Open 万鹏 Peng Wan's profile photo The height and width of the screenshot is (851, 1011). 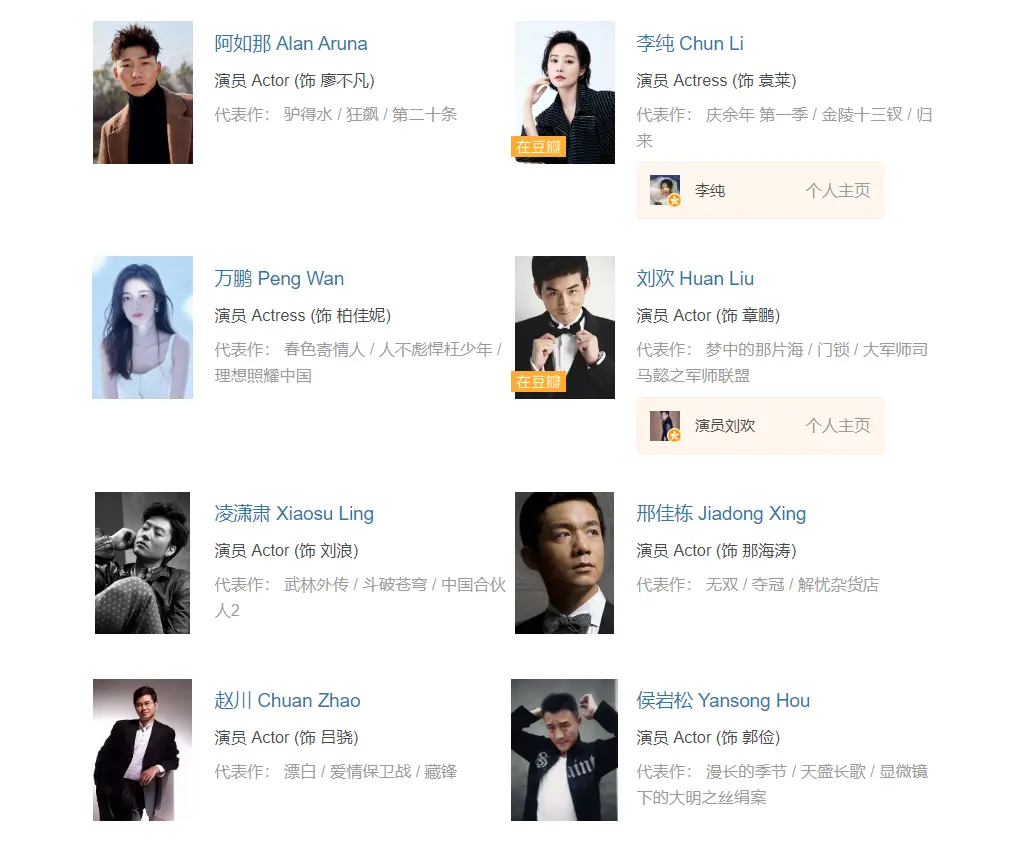pyautogui.click(x=142, y=328)
